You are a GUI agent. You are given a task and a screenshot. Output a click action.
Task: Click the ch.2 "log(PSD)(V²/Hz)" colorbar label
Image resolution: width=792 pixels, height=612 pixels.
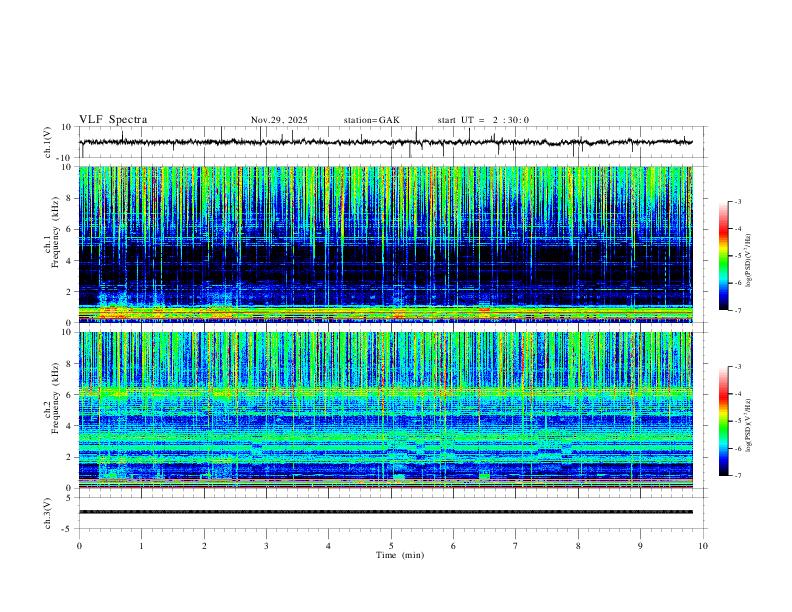[x=749, y=425]
